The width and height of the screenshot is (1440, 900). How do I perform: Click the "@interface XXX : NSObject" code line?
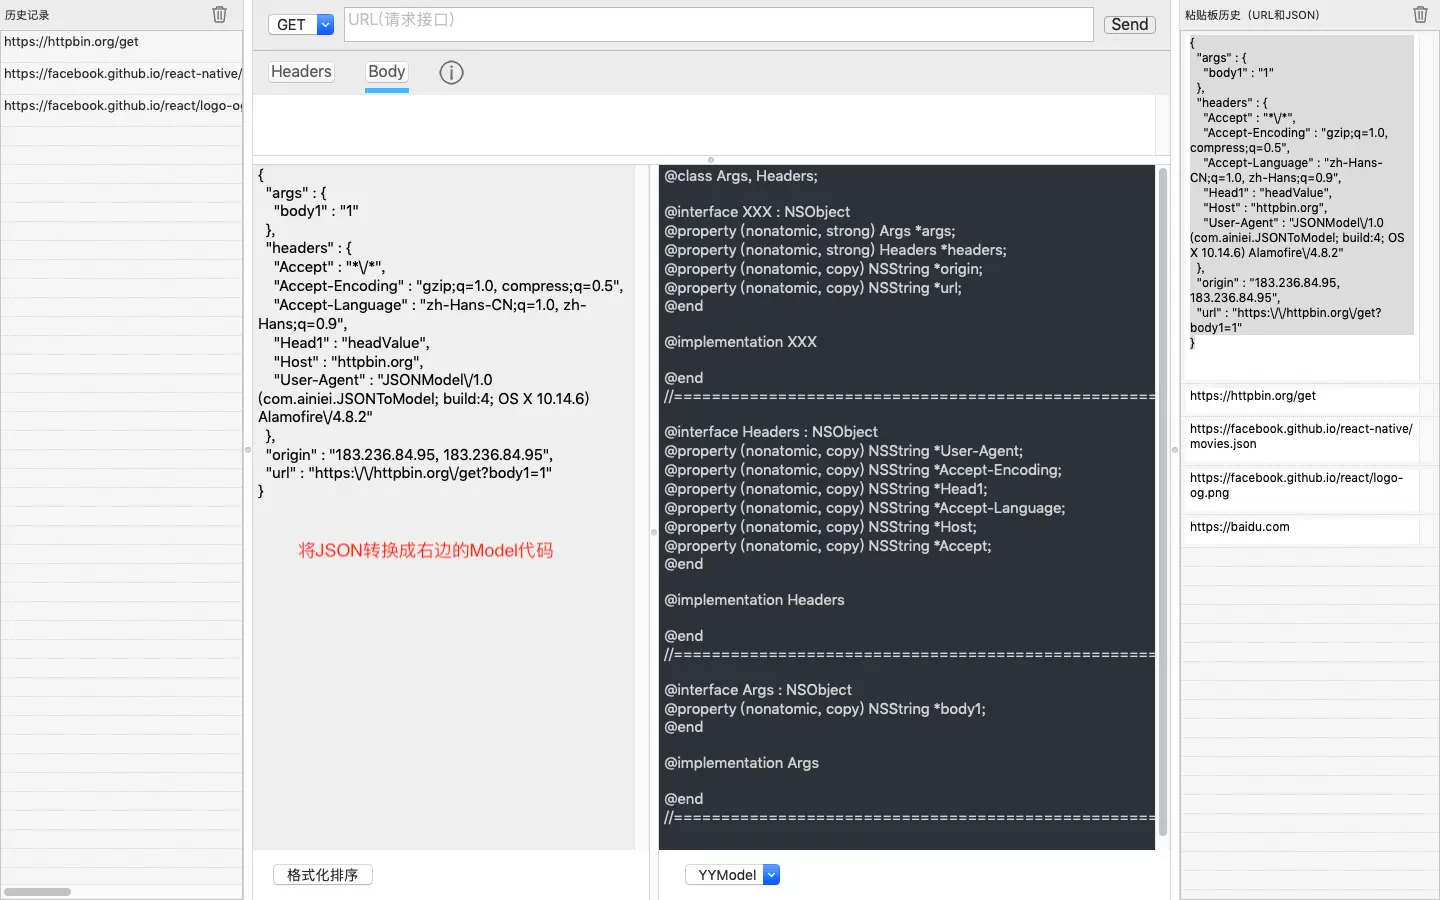tap(757, 212)
